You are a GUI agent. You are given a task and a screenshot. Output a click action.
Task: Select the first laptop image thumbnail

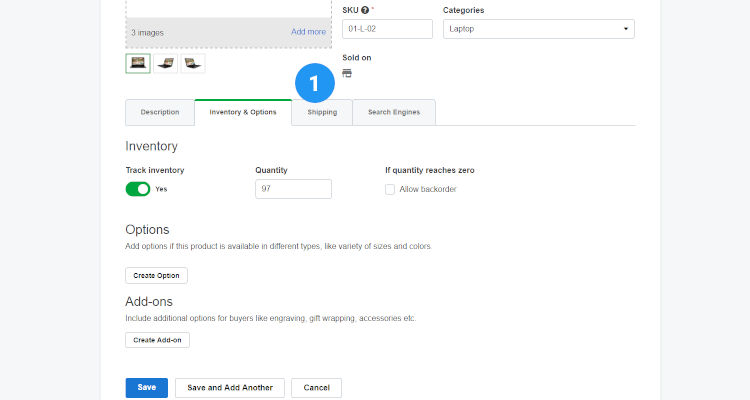click(x=138, y=63)
